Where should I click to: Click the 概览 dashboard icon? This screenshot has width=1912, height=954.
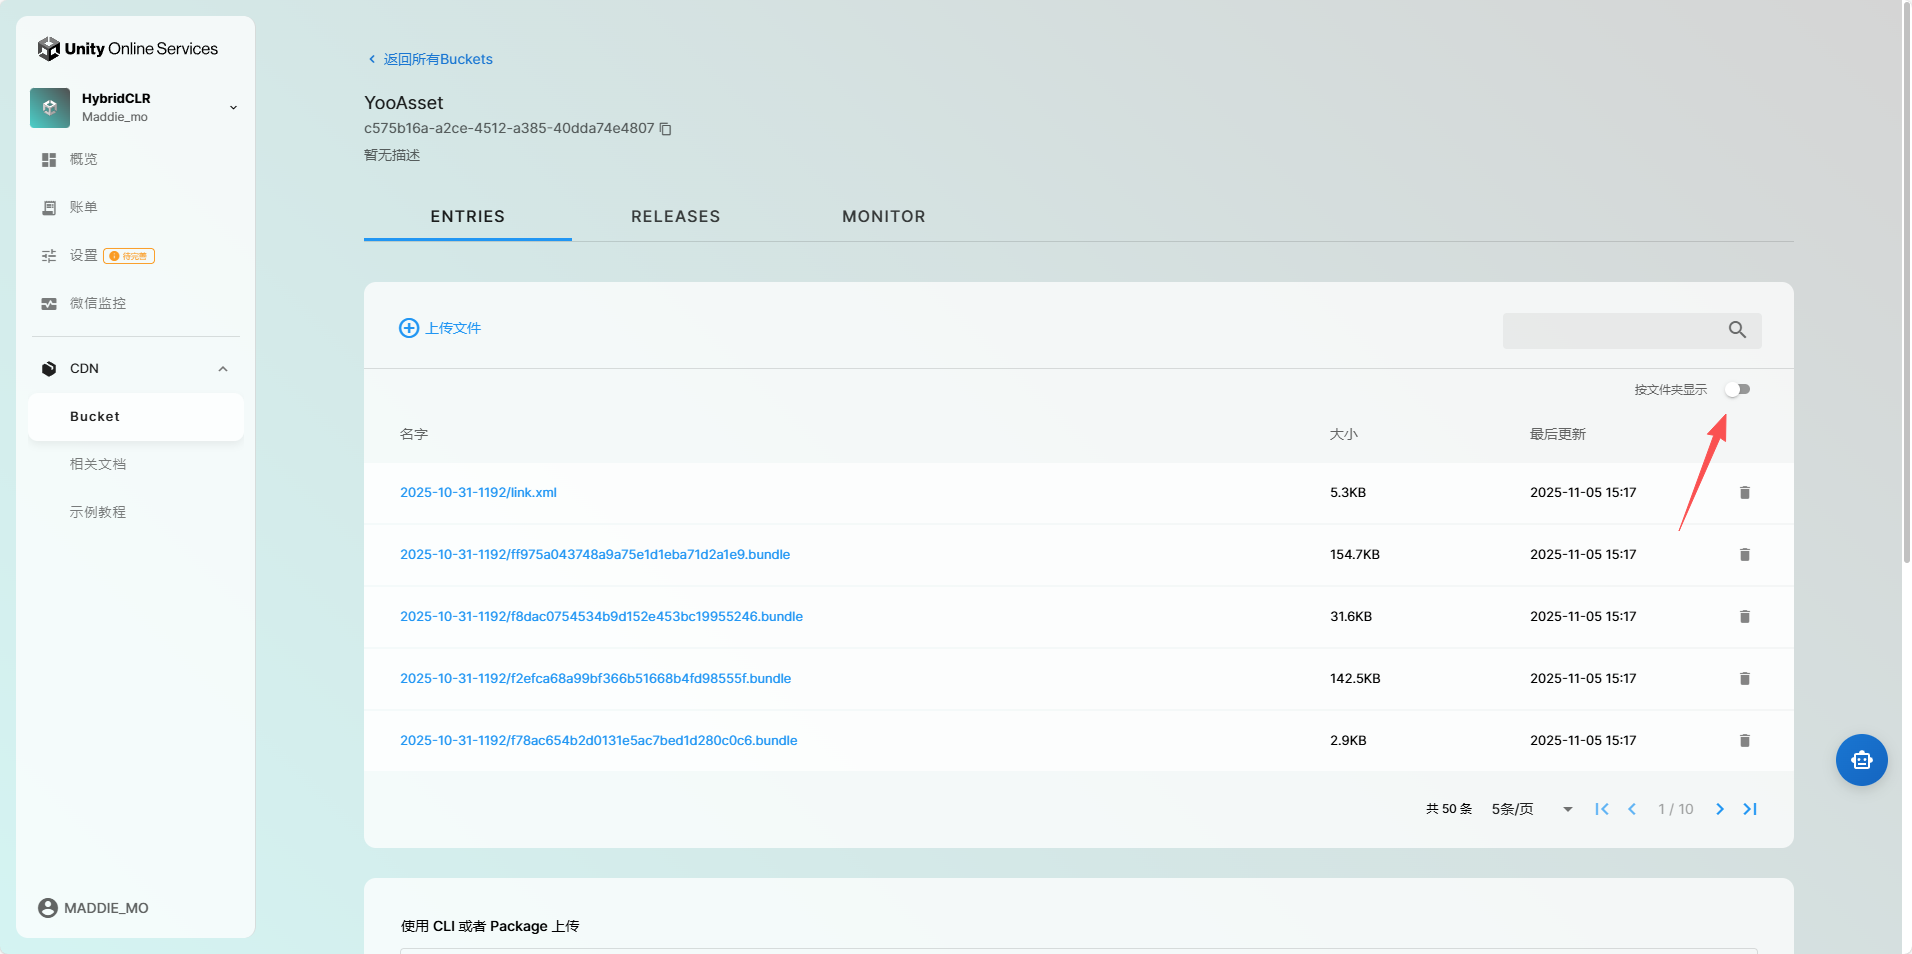[49, 160]
